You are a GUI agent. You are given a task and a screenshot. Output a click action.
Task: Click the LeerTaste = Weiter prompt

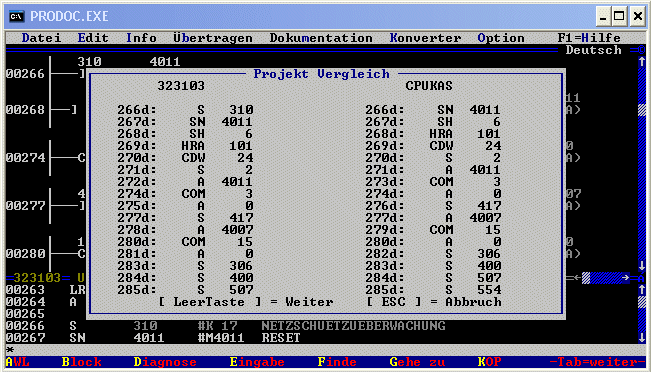pyautogui.click(x=246, y=302)
